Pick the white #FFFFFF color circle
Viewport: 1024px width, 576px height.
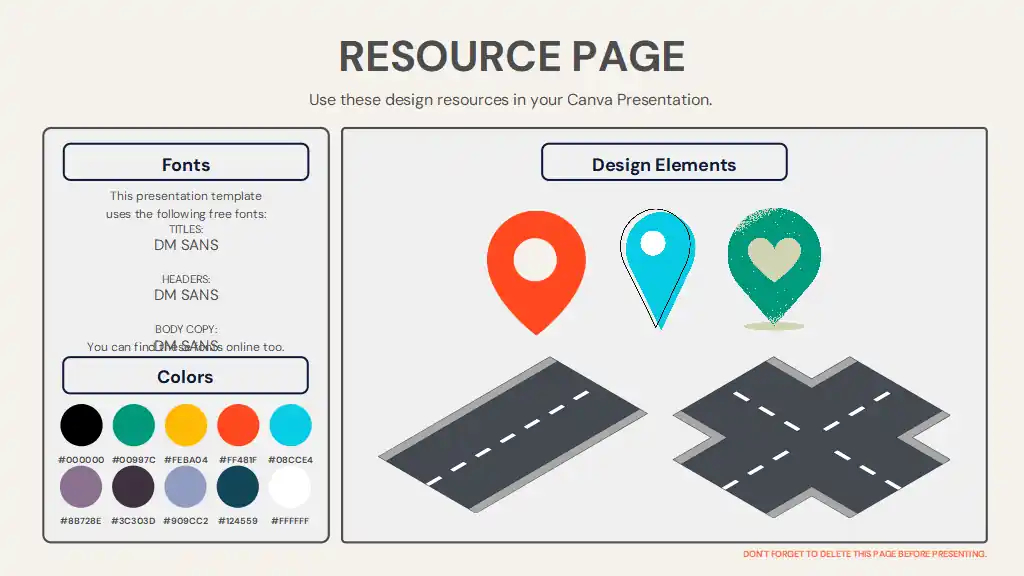(x=290, y=487)
